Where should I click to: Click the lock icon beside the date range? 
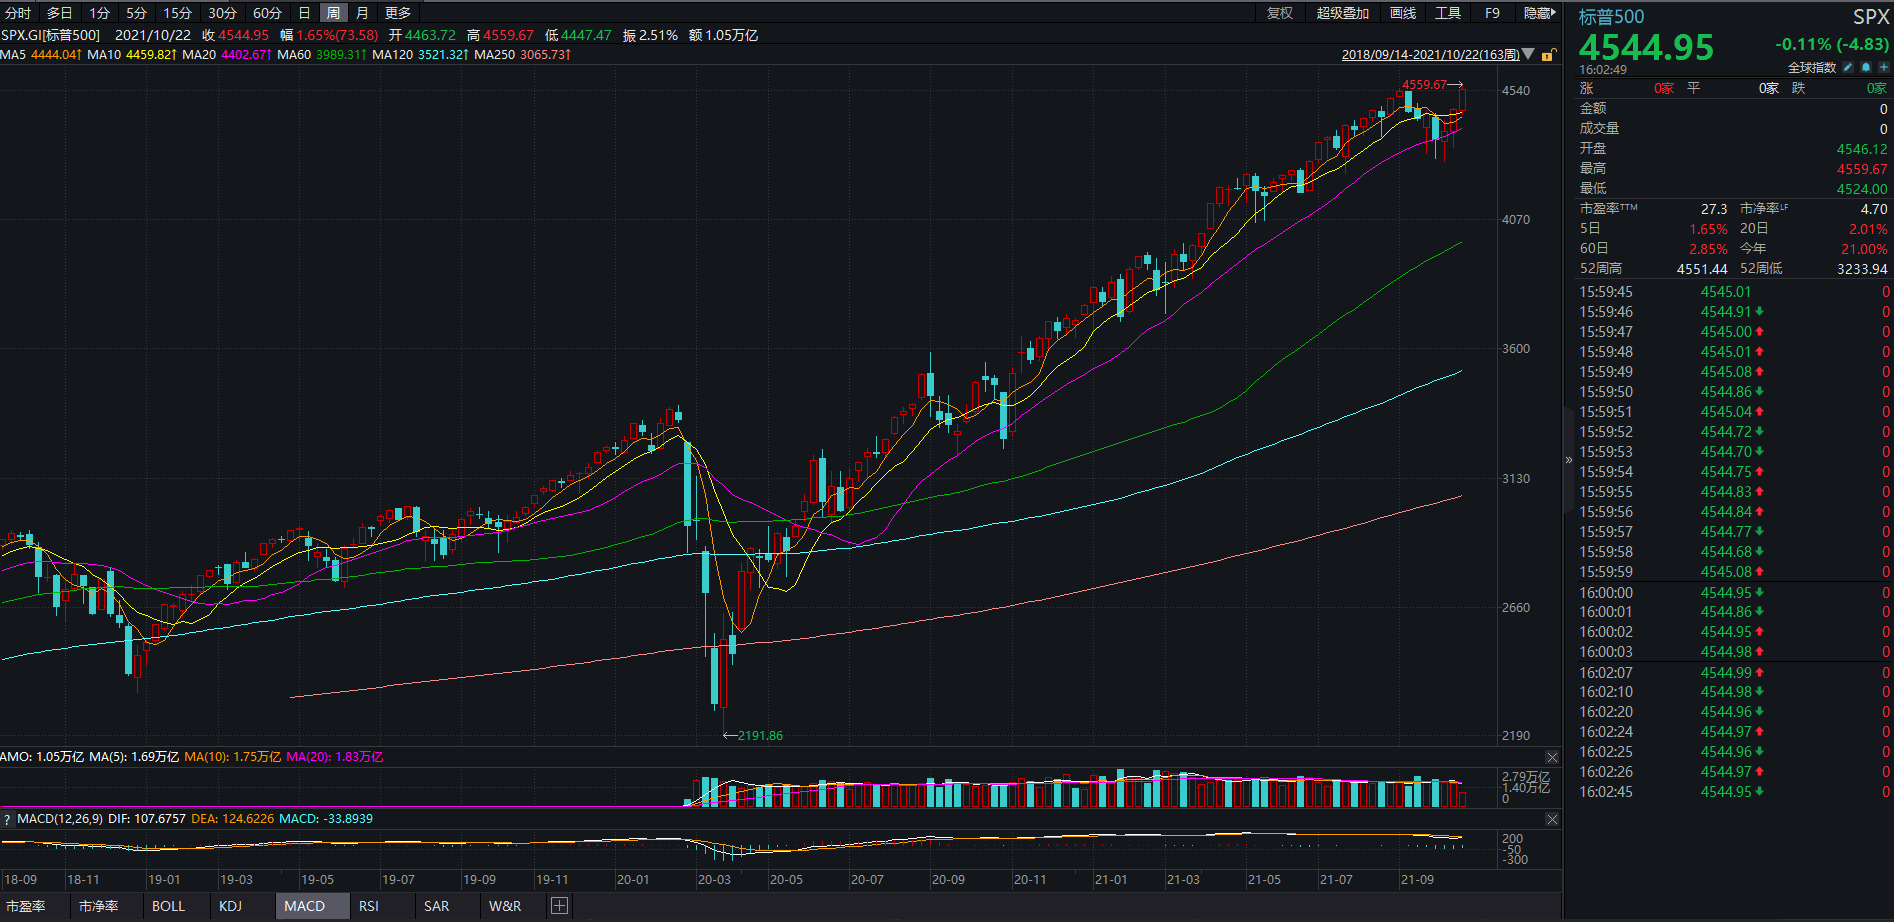pos(1548,55)
